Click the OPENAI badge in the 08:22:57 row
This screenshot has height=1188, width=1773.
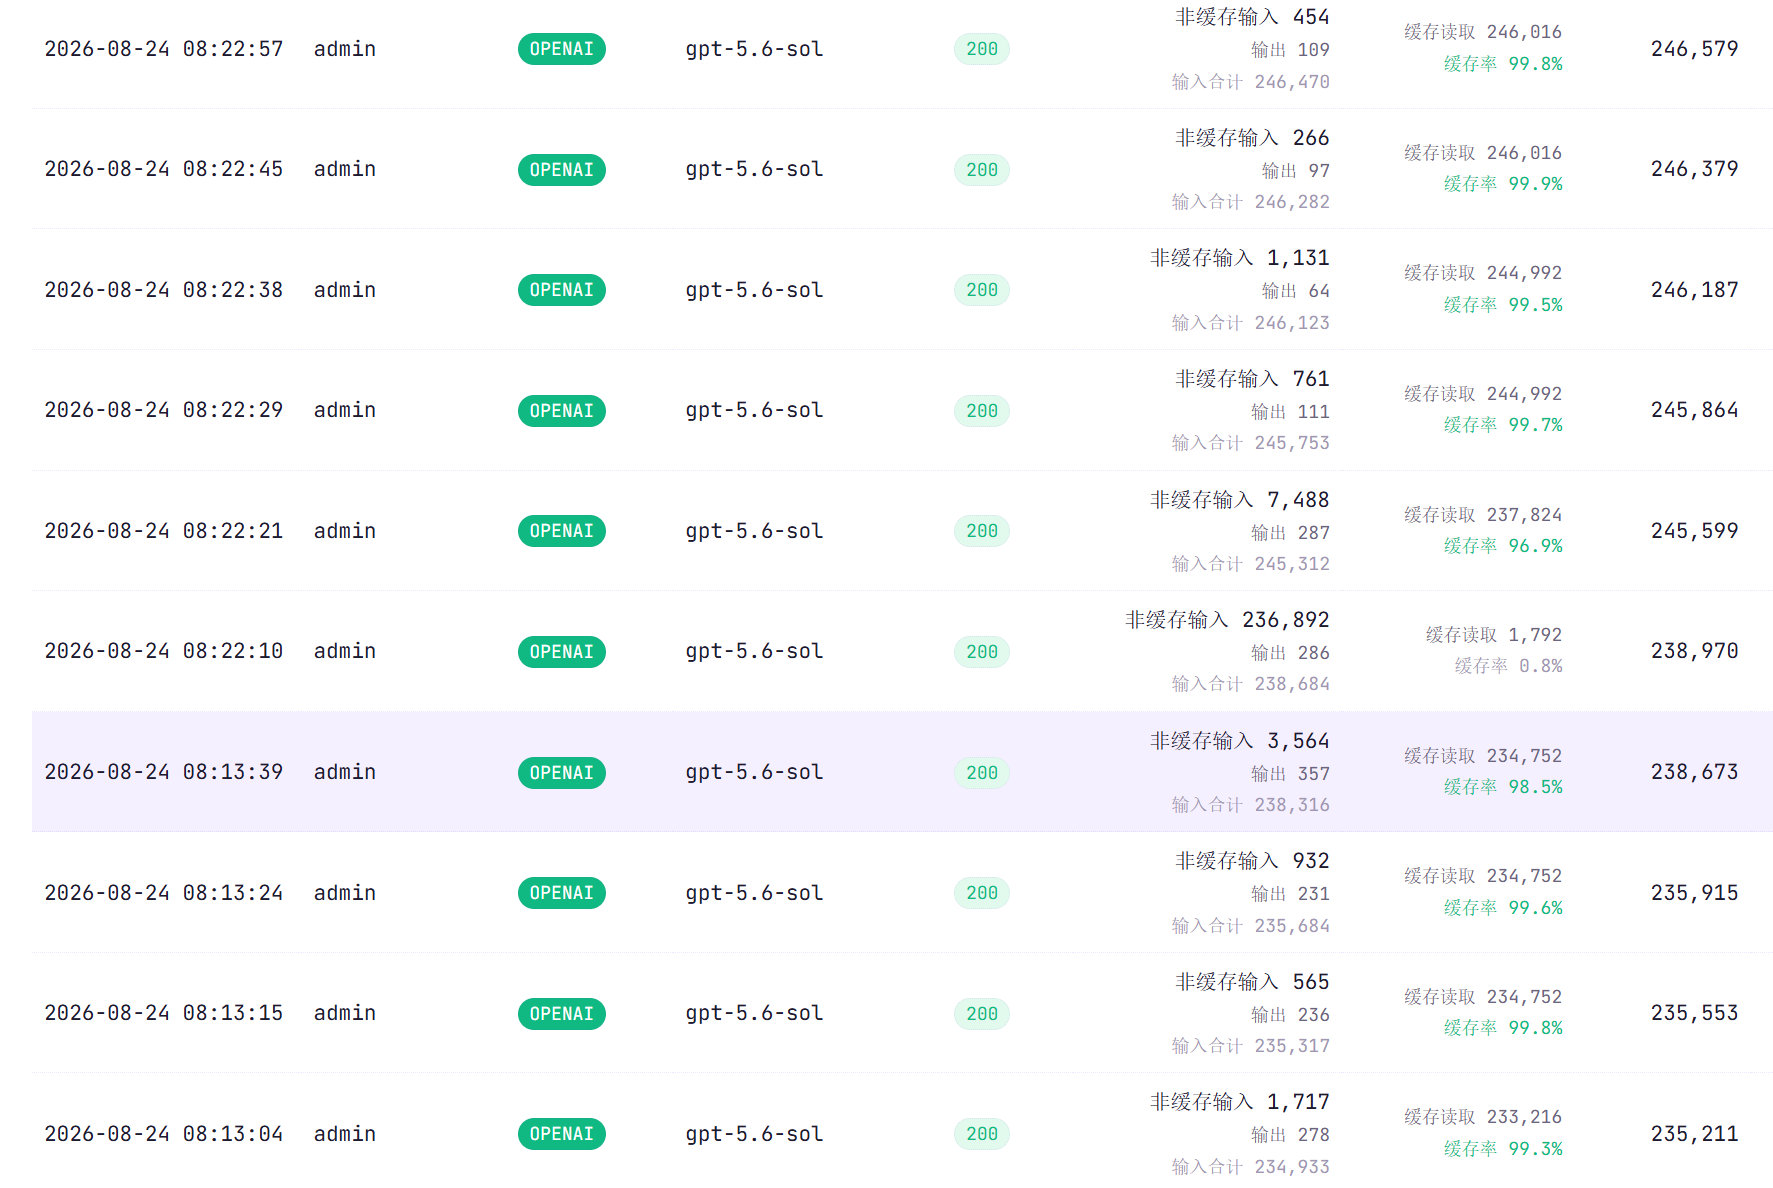click(x=561, y=49)
